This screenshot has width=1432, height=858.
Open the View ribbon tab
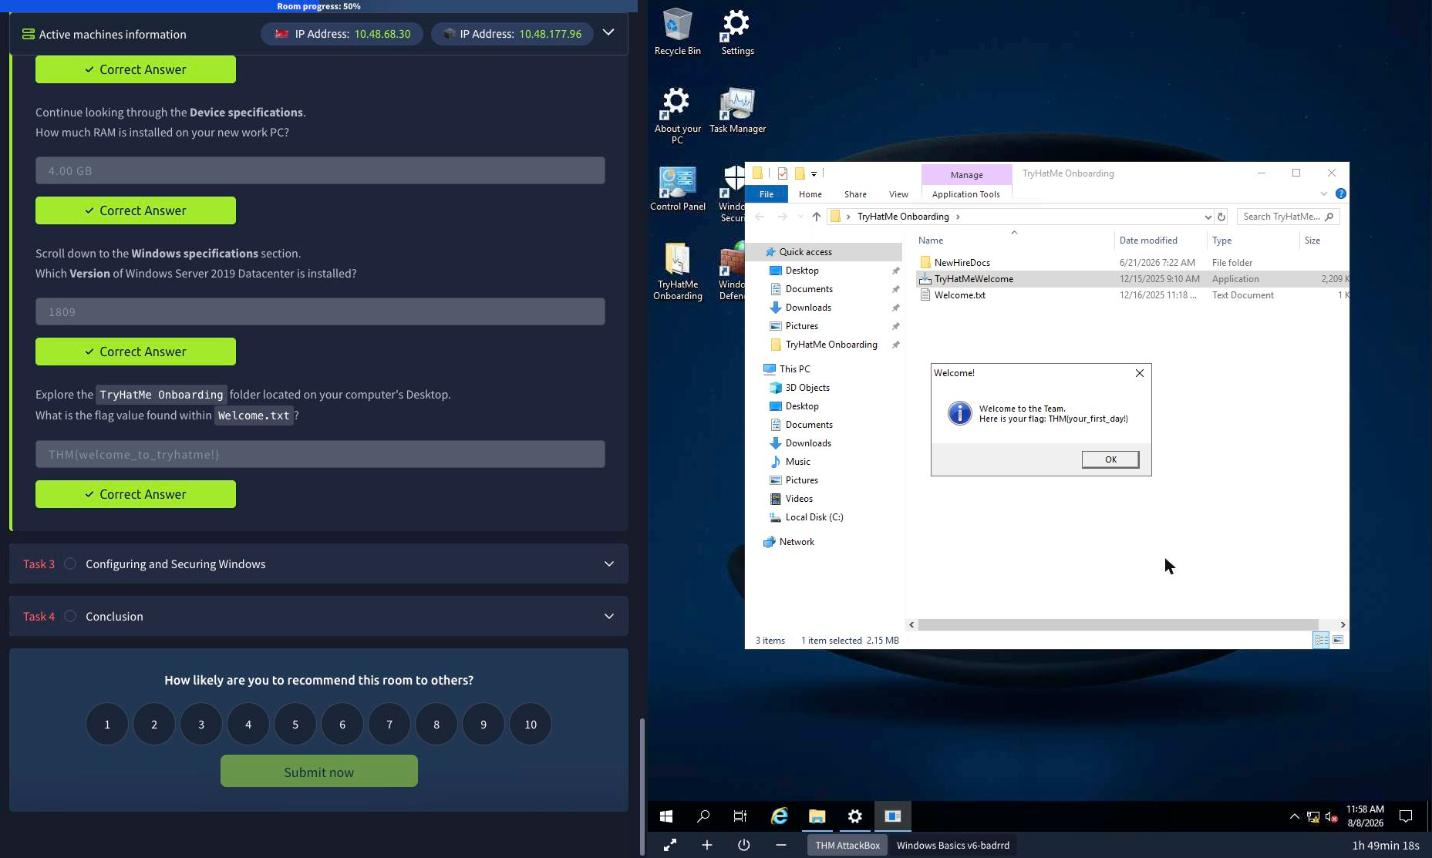pyautogui.click(x=899, y=194)
